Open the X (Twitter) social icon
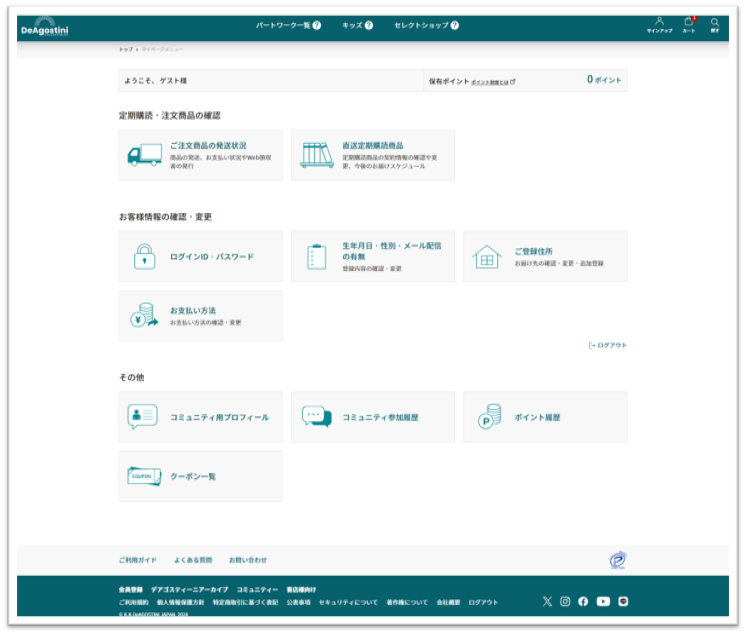The width and height of the screenshot is (746, 635). 547,601
